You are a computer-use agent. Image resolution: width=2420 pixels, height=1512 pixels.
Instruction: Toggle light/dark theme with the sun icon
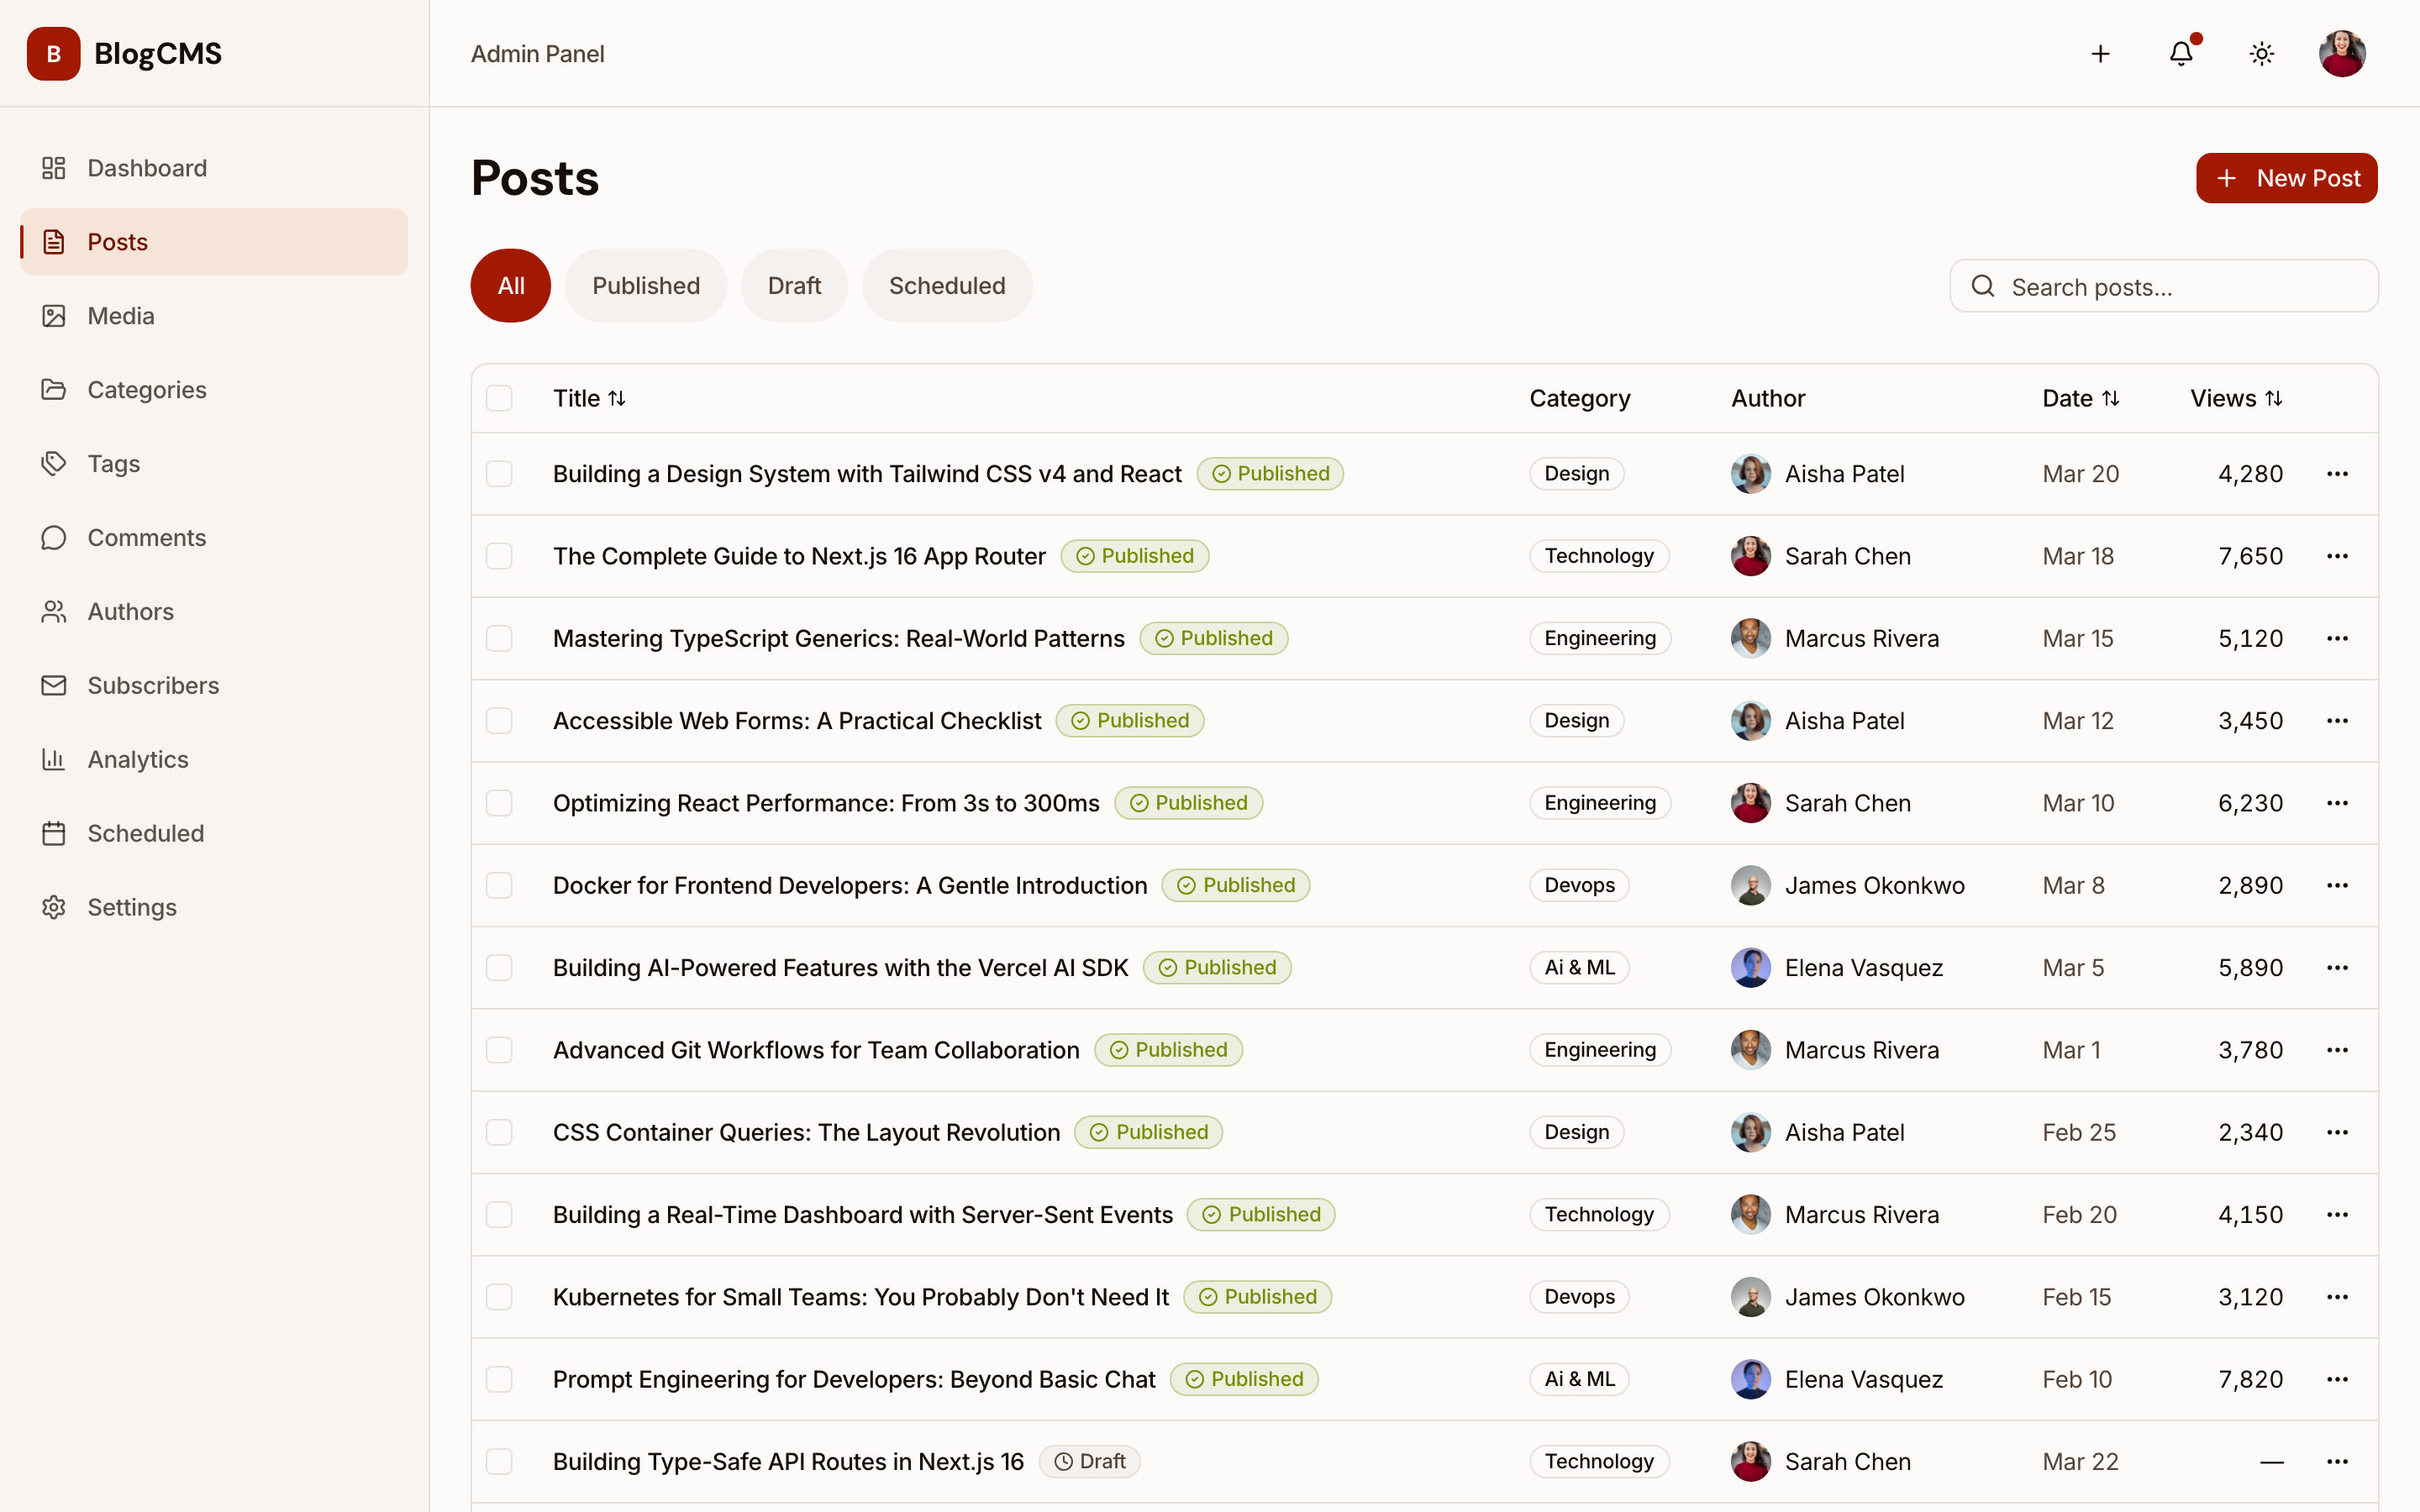pos(2261,53)
